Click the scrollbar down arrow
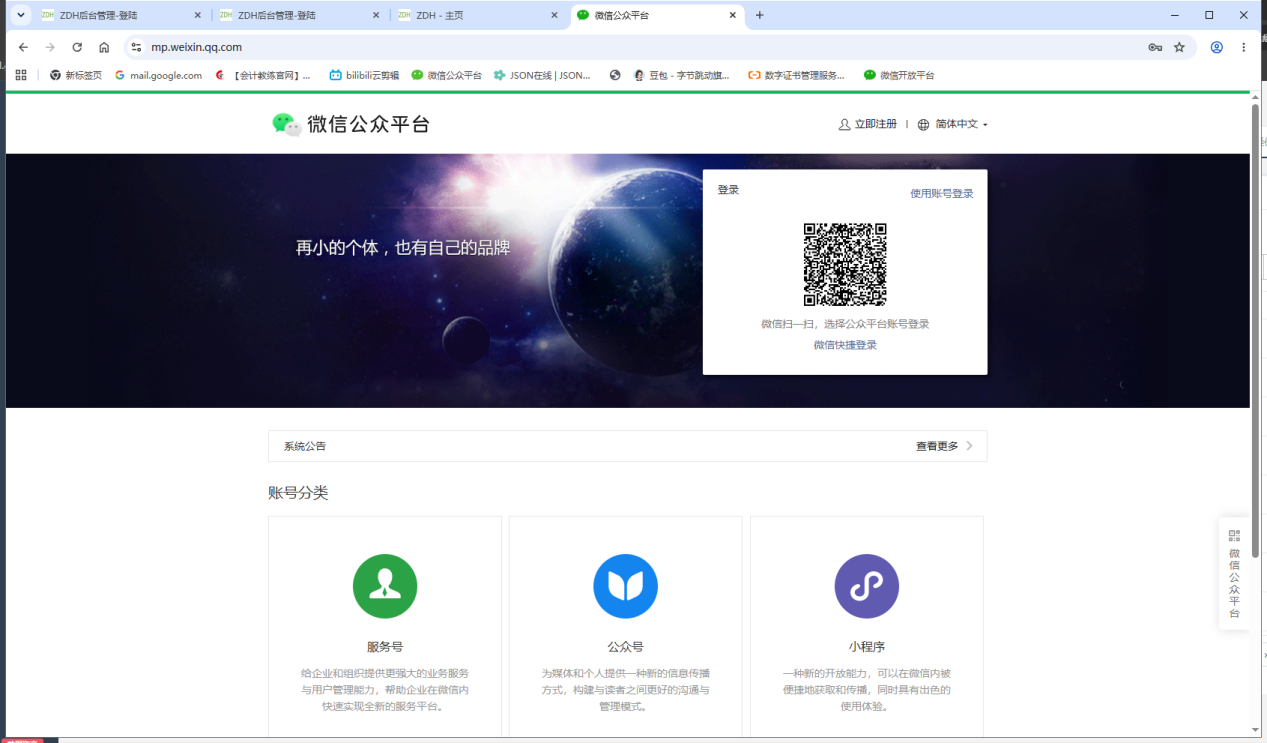The width and height of the screenshot is (1267, 743). pos(1255,731)
